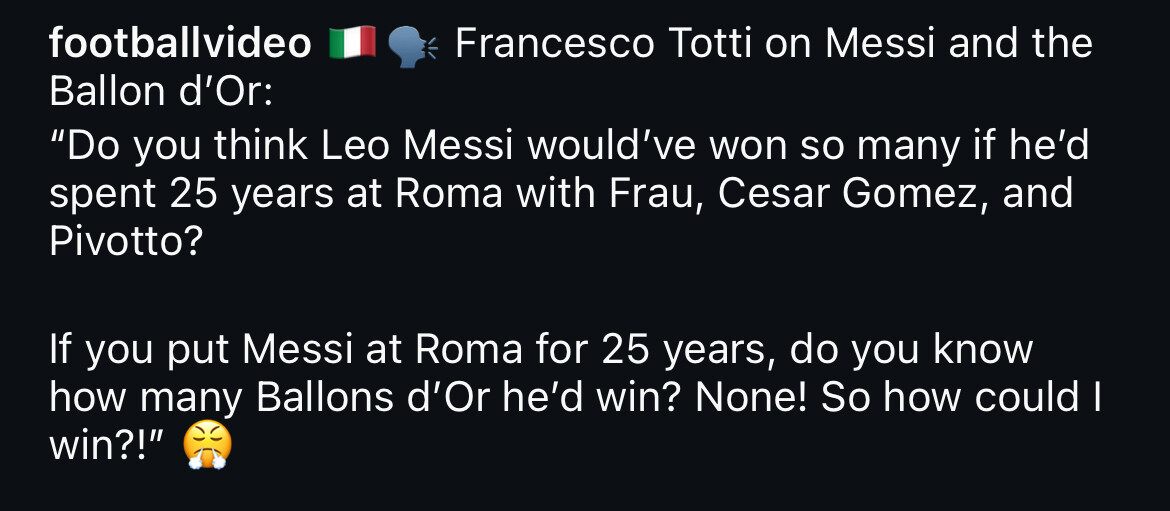
Task: Click the word "win?!" before the emoji
Action: pyautogui.click(x=110, y=446)
